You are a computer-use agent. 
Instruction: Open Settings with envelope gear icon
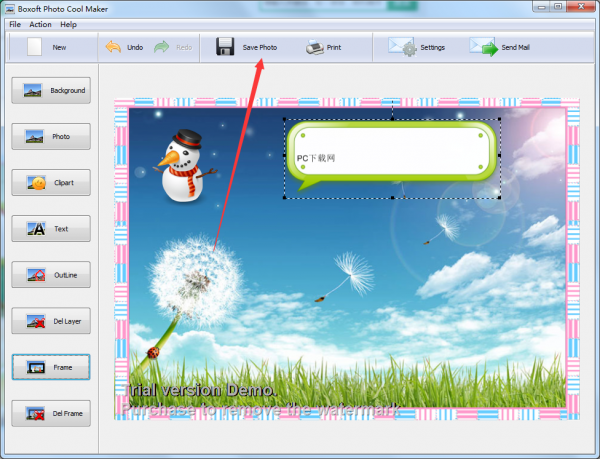pyautogui.click(x=402, y=47)
